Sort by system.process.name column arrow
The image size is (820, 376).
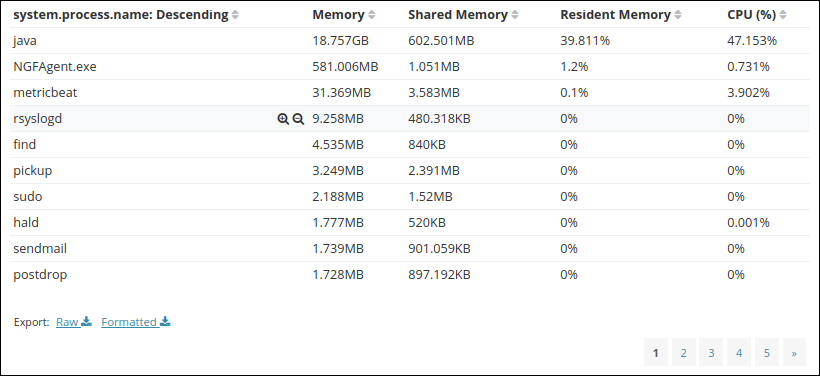click(235, 15)
